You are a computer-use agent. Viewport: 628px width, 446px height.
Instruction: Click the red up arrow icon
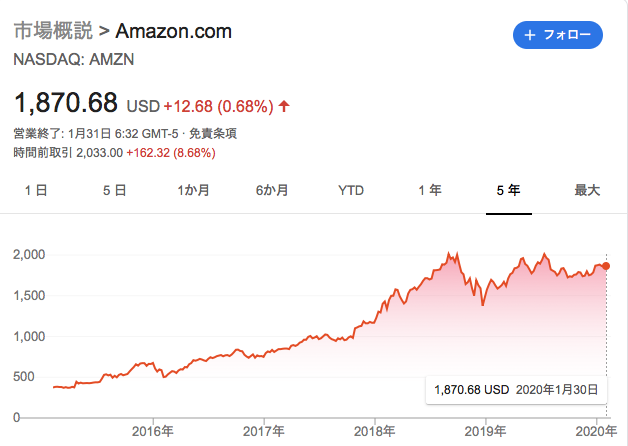284,104
